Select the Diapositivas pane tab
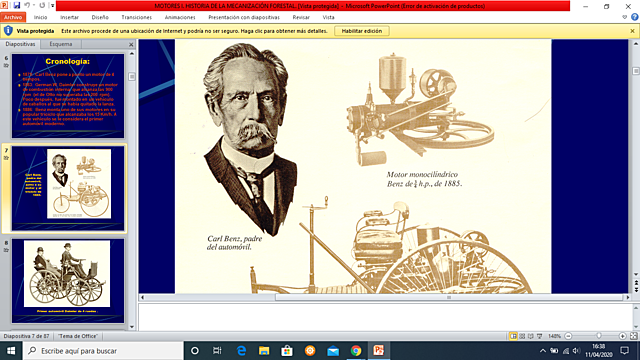 tap(20, 44)
